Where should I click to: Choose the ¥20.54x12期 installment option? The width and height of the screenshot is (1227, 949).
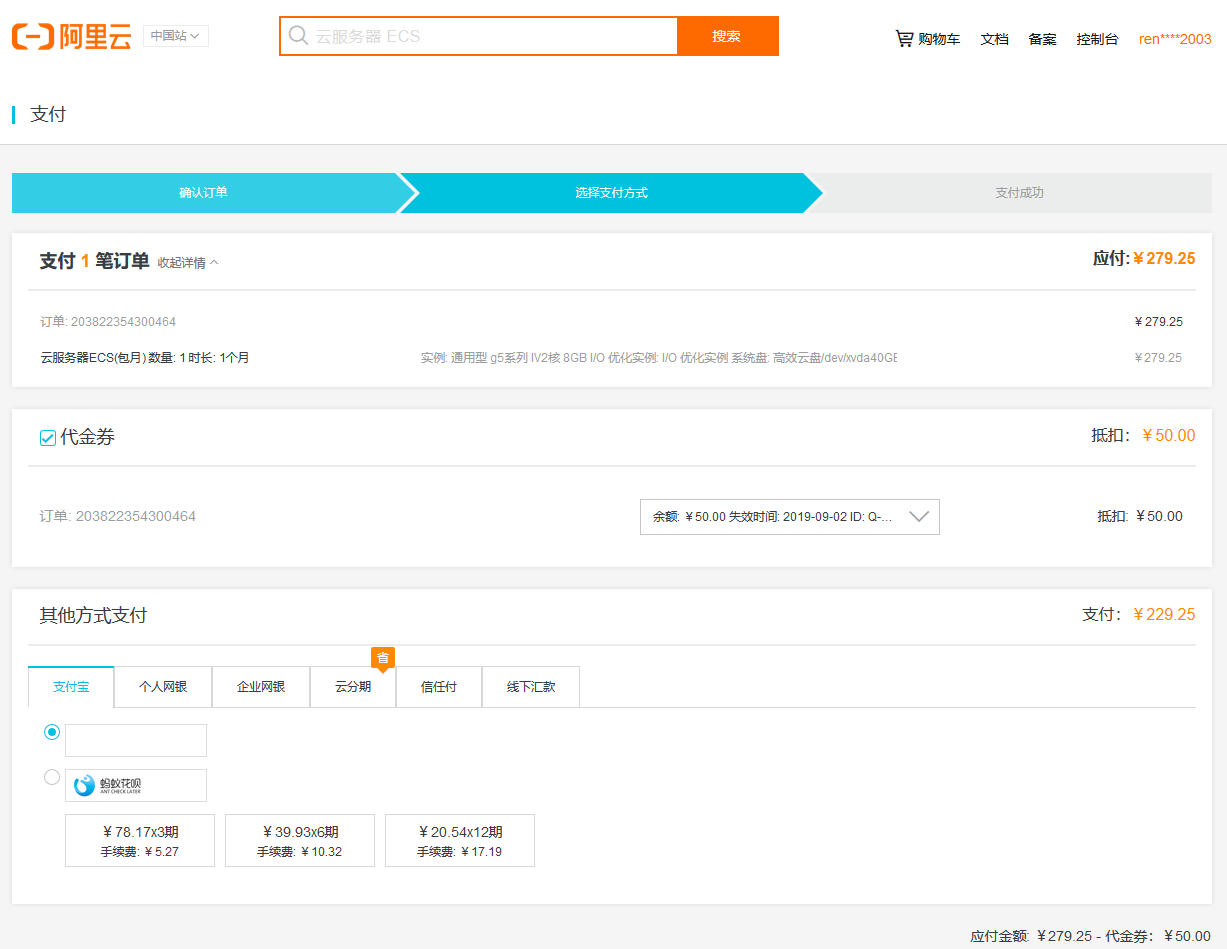pos(460,840)
